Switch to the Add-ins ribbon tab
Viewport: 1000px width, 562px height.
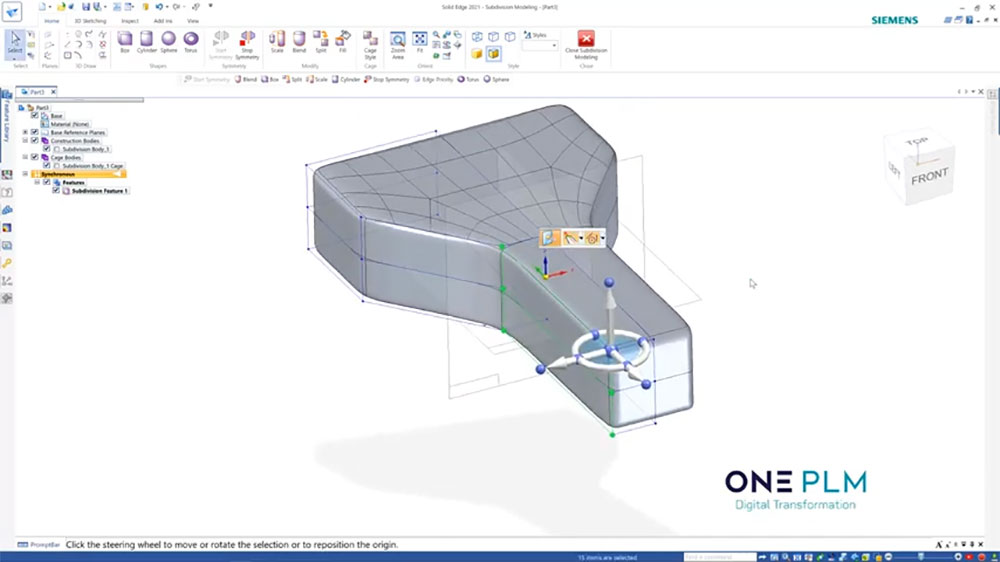click(163, 21)
